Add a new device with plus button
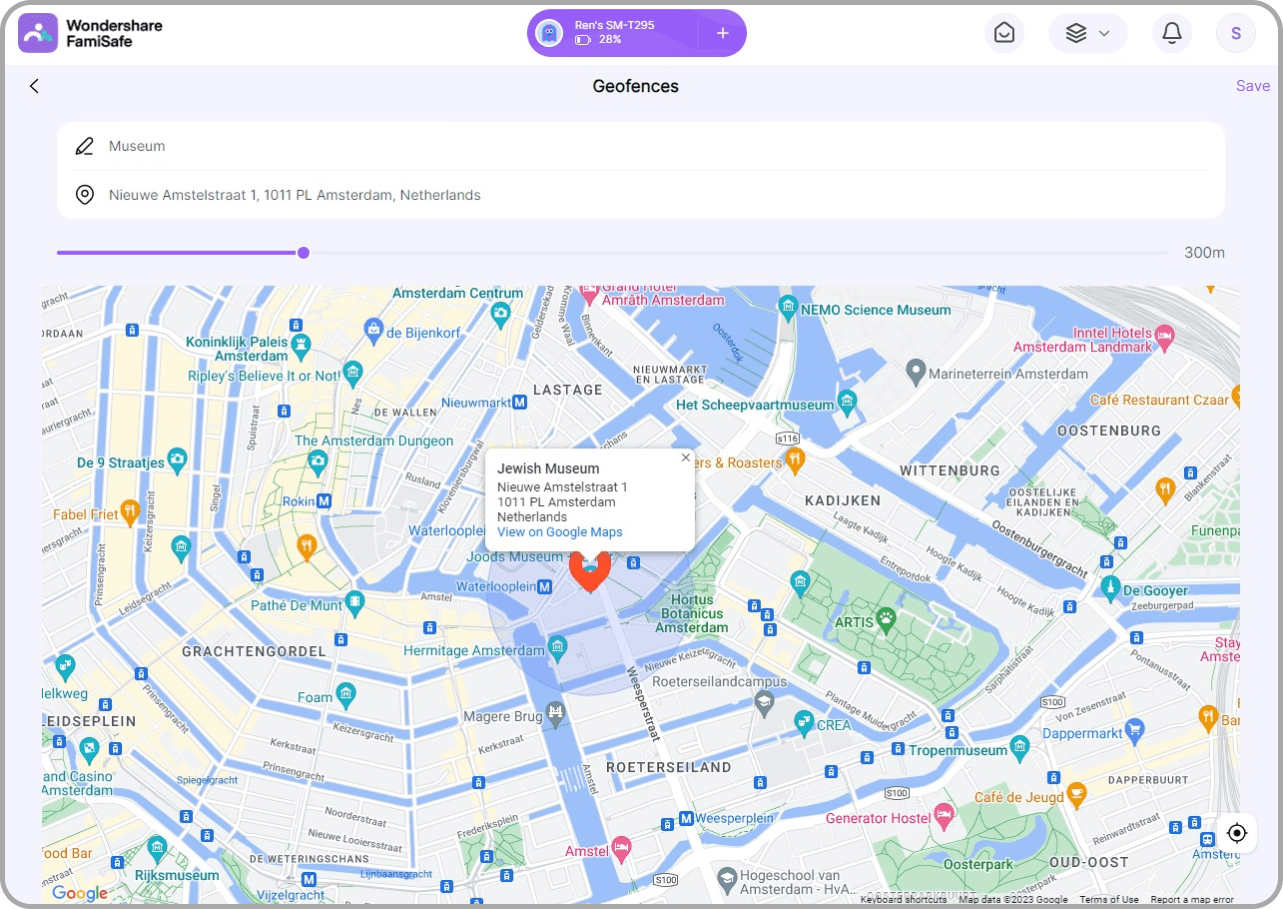The image size is (1283, 909). tap(723, 33)
